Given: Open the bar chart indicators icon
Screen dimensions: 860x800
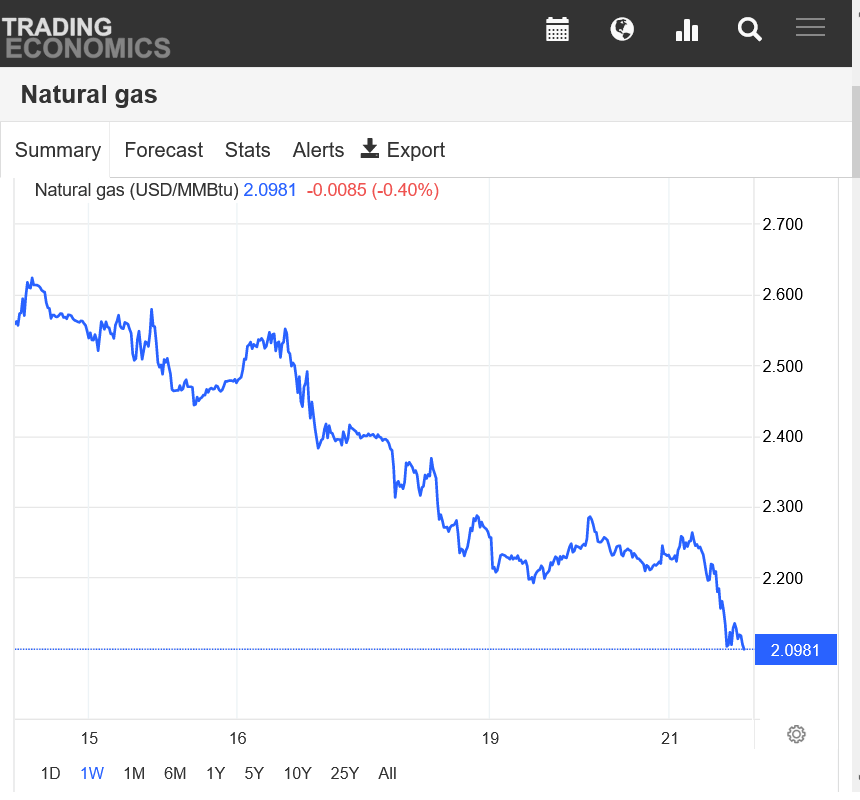Looking at the screenshot, I should [x=686, y=30].
